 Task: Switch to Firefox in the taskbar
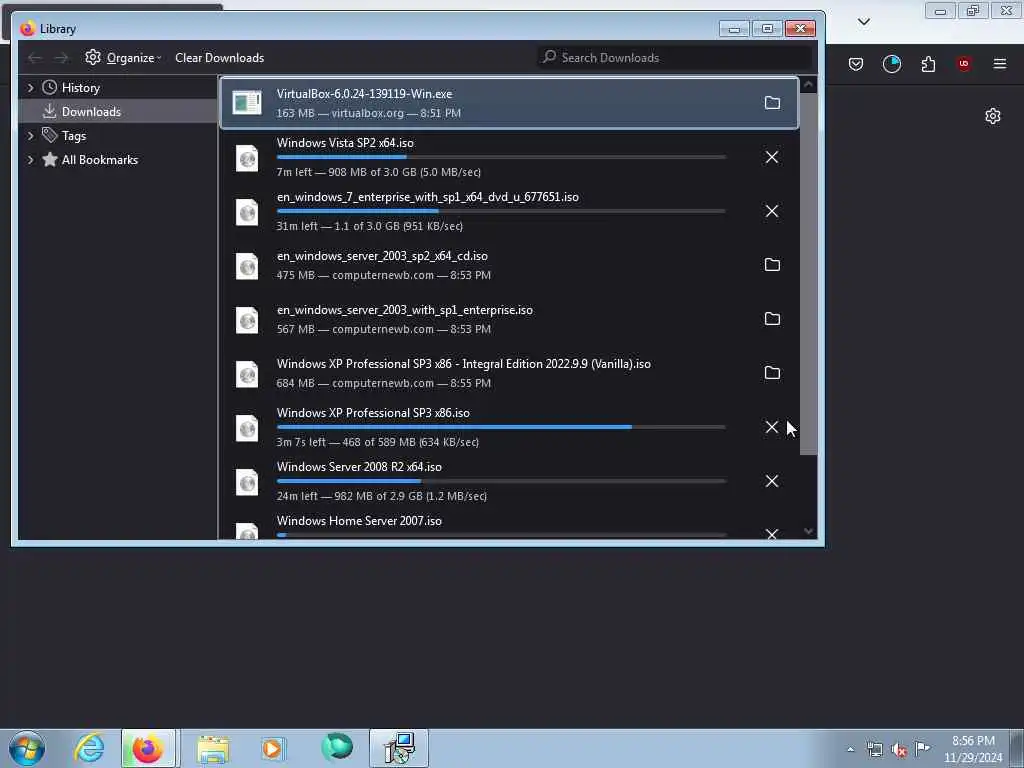(x=148, y=748)
